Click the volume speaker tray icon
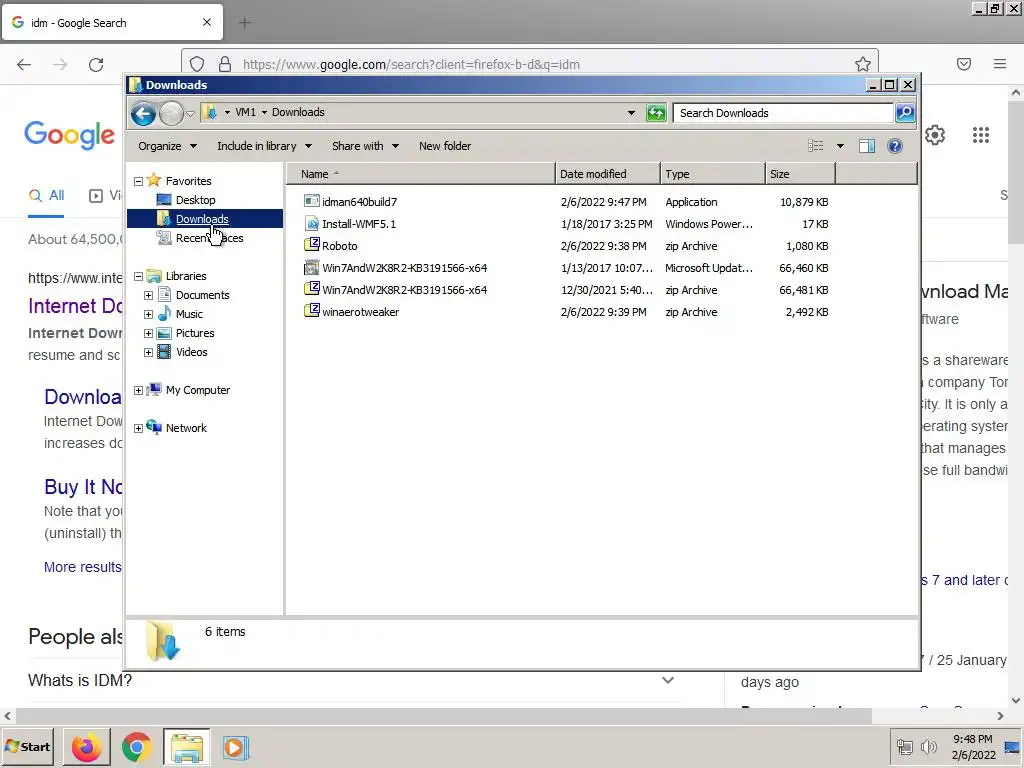The width and height of the screenshot is (1024, 768). point(928,747)
